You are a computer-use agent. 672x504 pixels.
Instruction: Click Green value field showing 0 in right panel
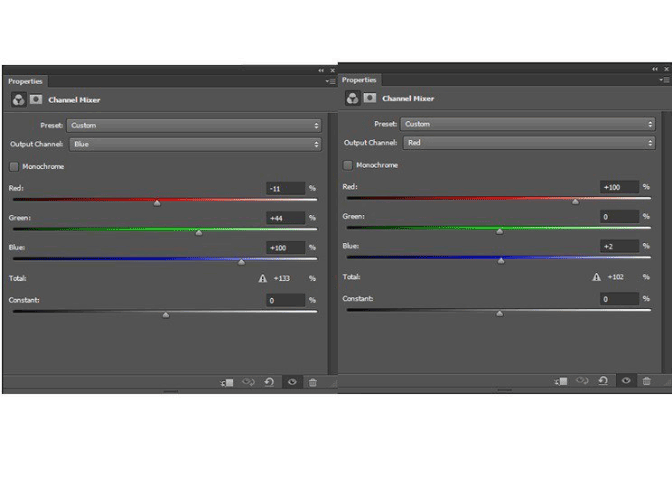coord(619,217)
